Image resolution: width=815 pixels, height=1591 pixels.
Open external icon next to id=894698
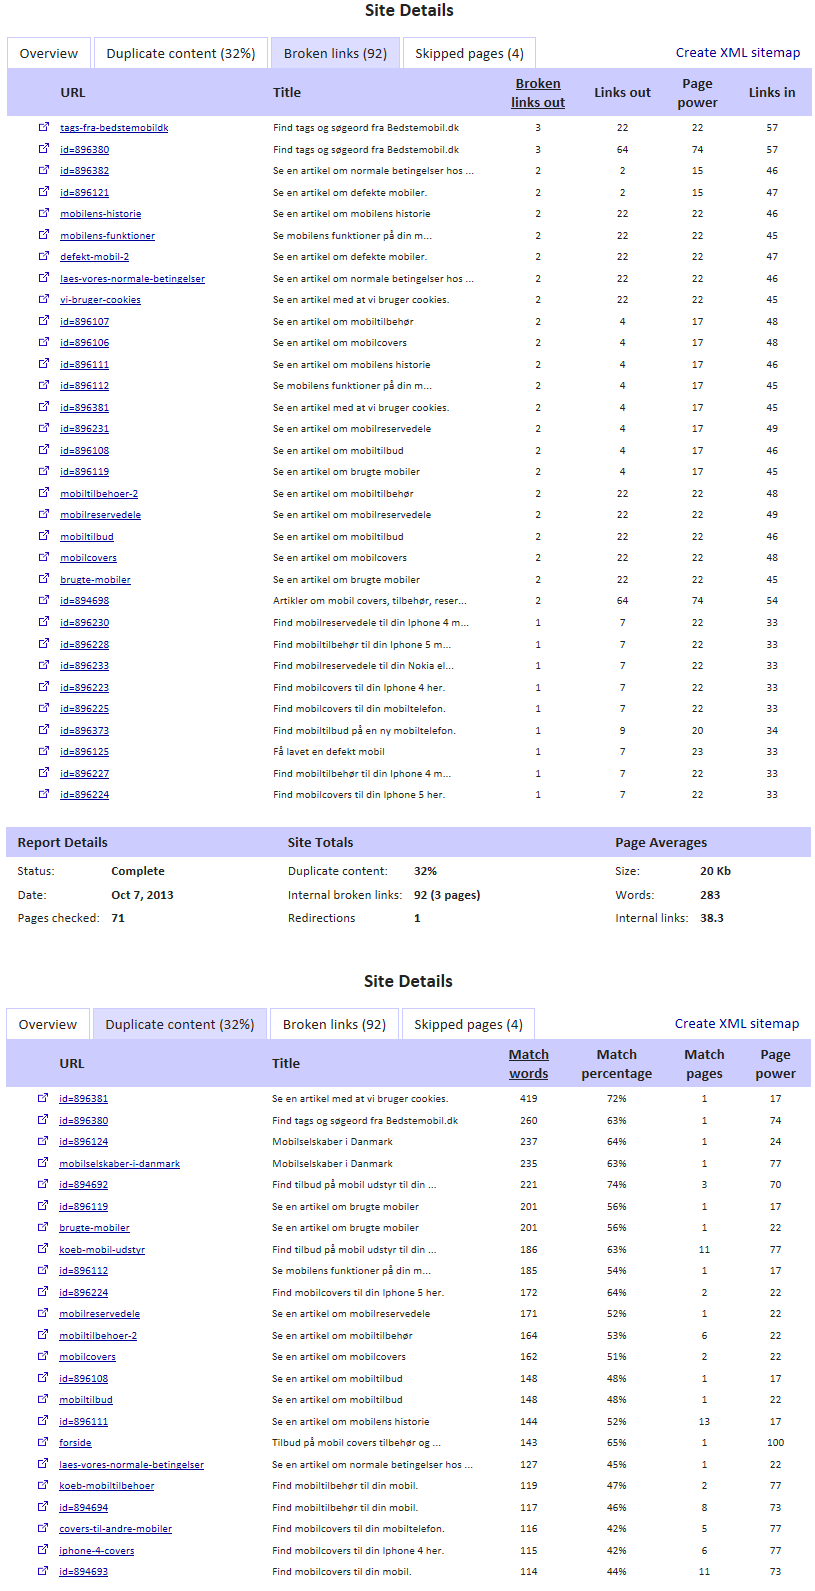(x=44, y=600)
